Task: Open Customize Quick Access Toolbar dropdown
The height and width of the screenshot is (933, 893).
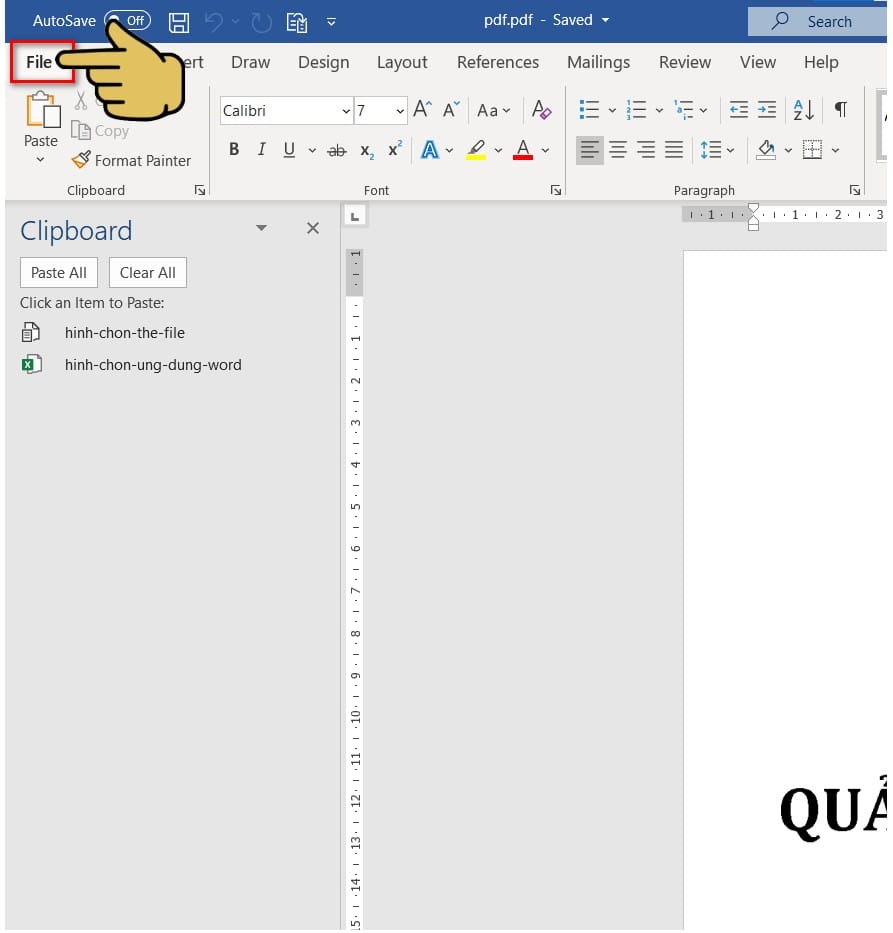Action: (x=331, y=23)
